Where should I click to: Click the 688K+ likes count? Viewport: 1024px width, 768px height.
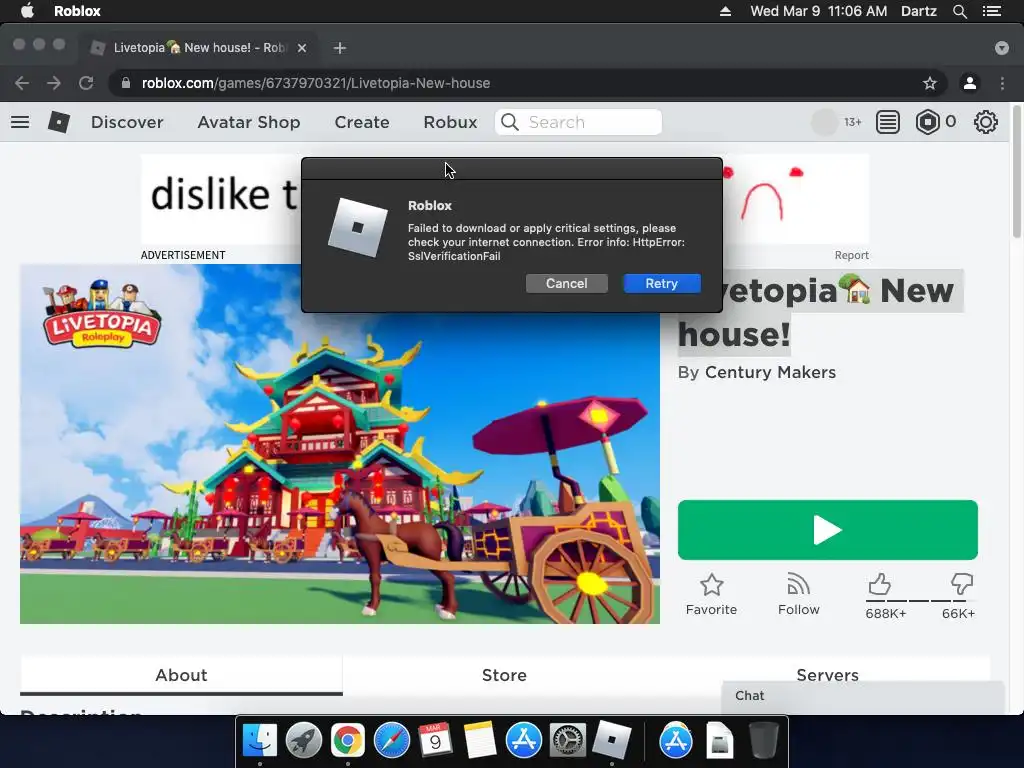coord(886,613)
